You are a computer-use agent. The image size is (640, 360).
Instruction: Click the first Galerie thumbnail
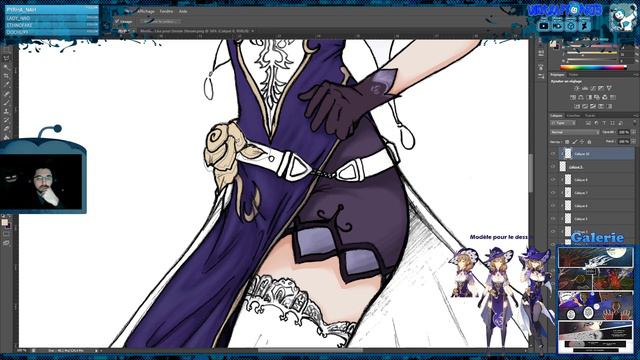[x=595, y=259]
